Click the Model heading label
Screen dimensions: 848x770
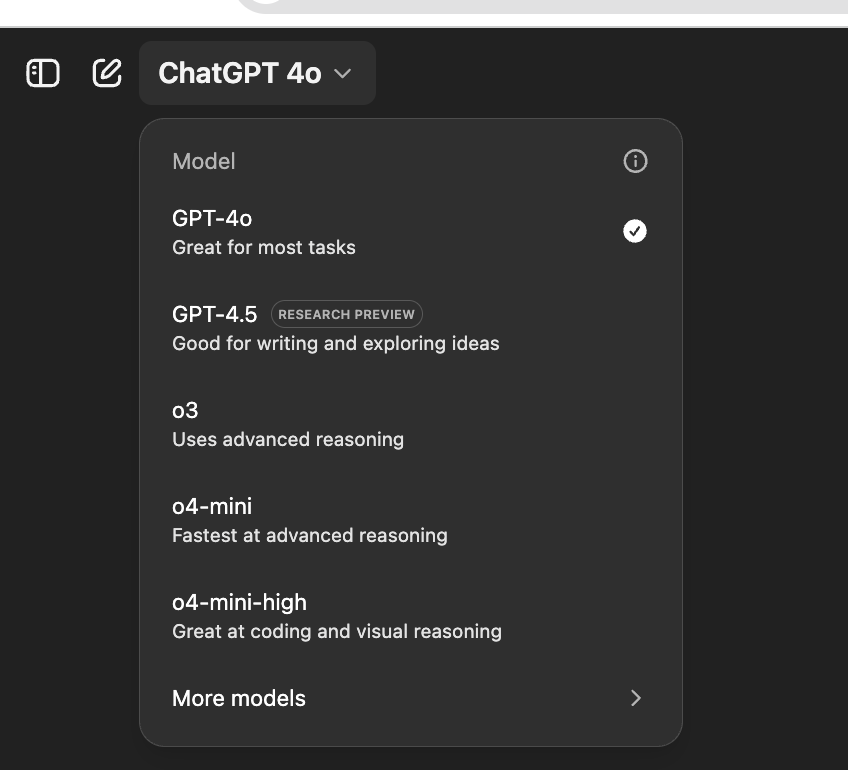[x=203, y=161]
